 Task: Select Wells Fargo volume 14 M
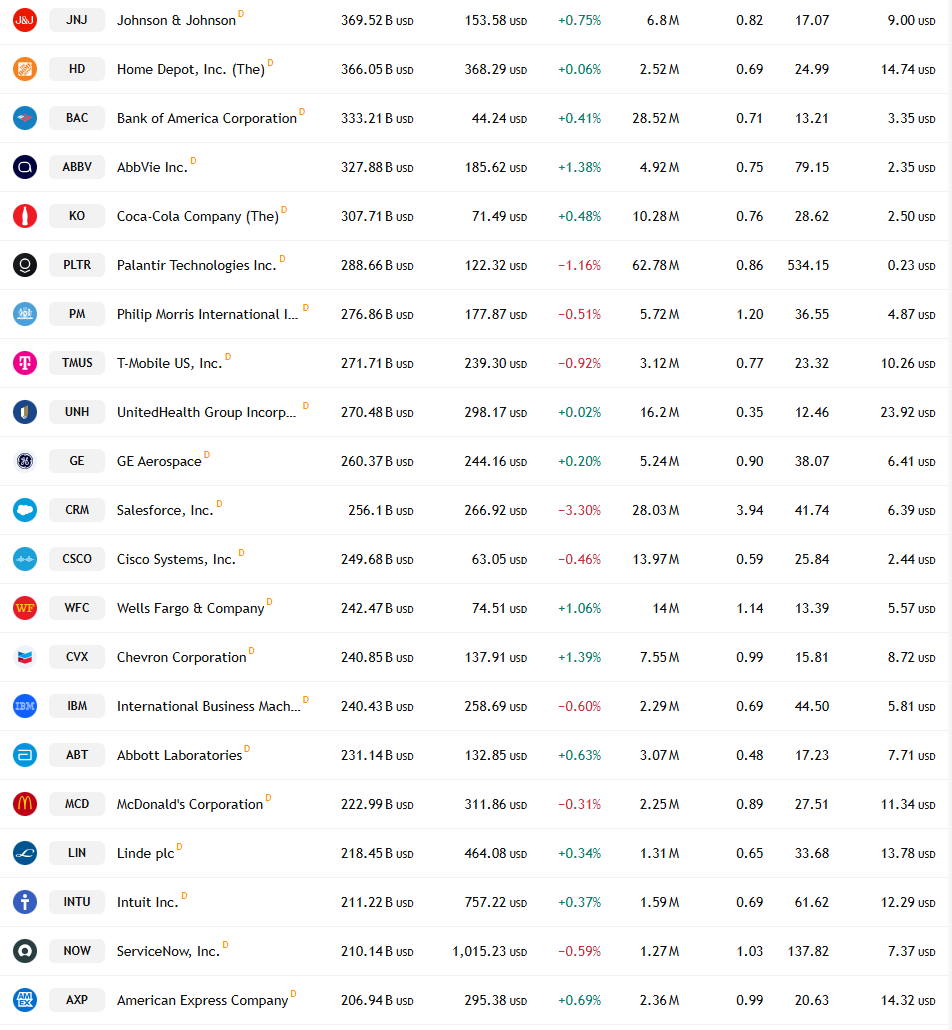point(666,608)
